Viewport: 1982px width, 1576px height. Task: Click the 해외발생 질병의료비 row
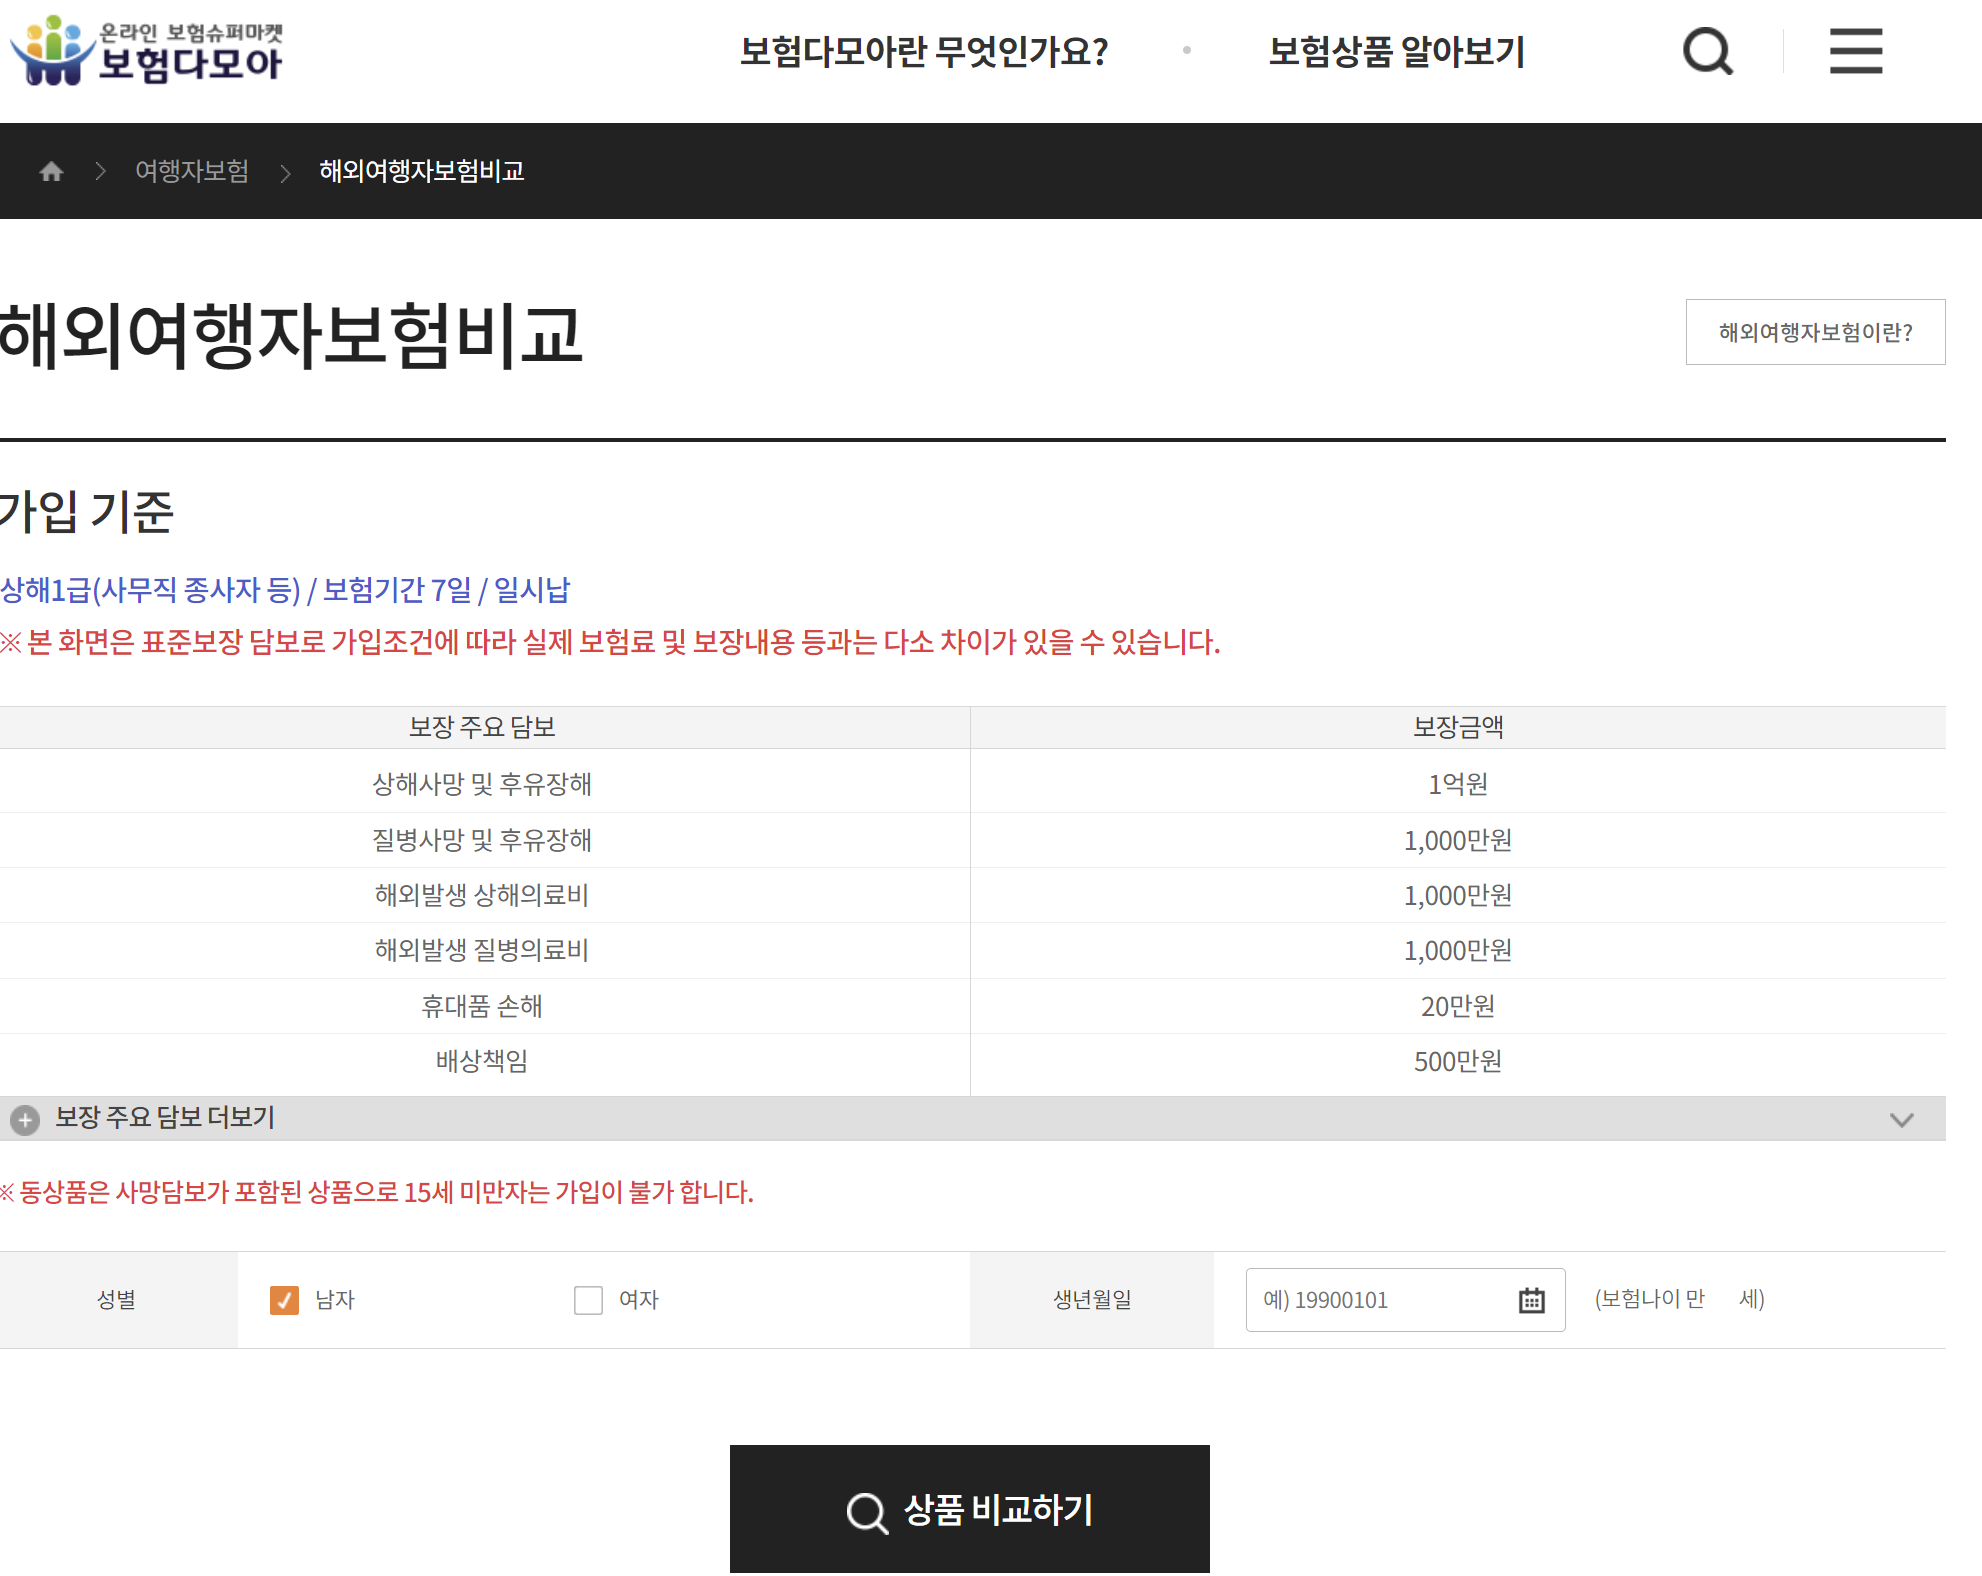point(973,950)
